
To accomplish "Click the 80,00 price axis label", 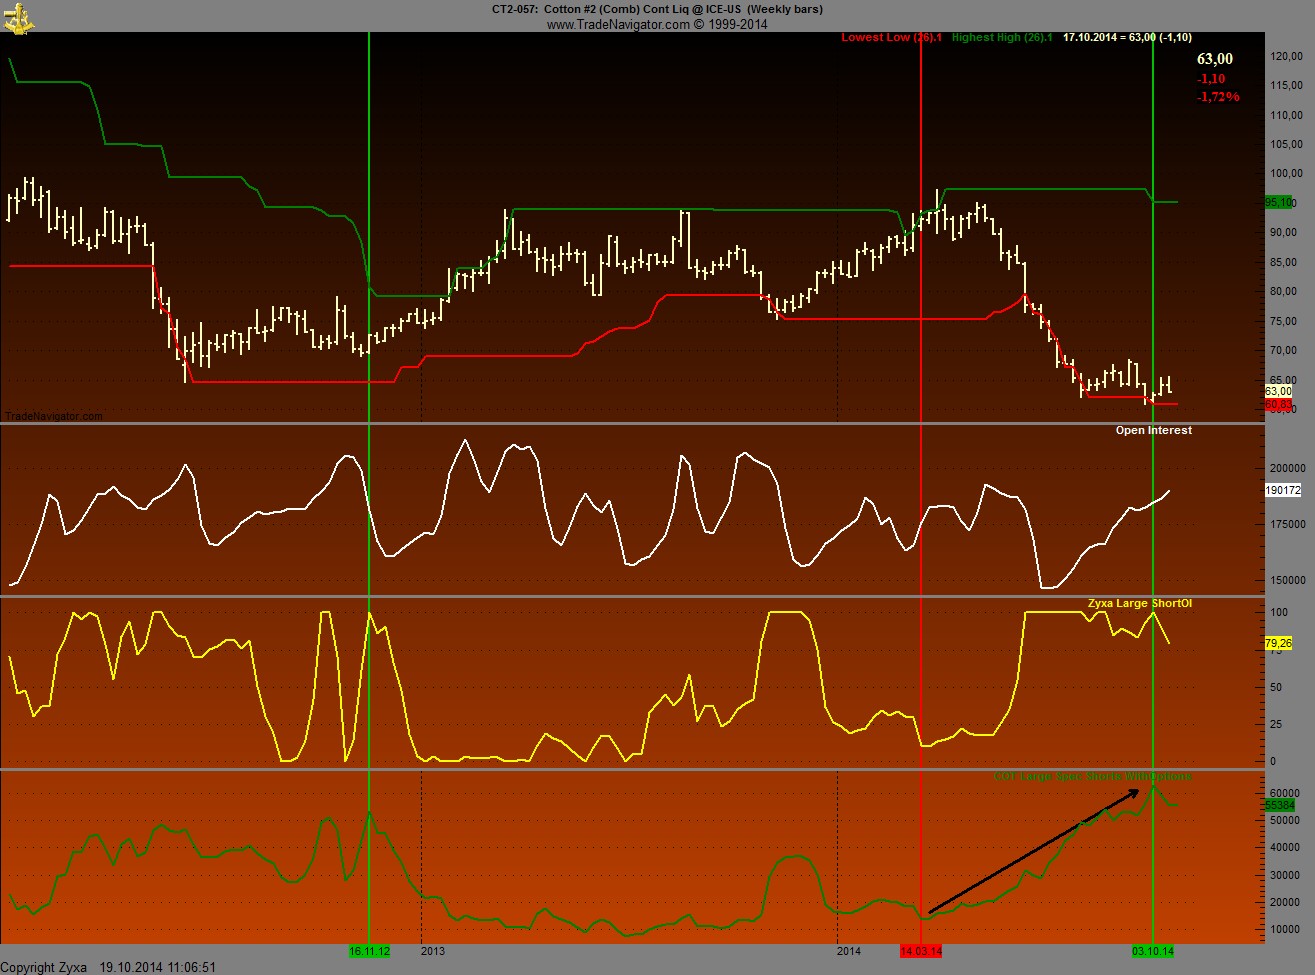I will click(x=1283, y=292).
